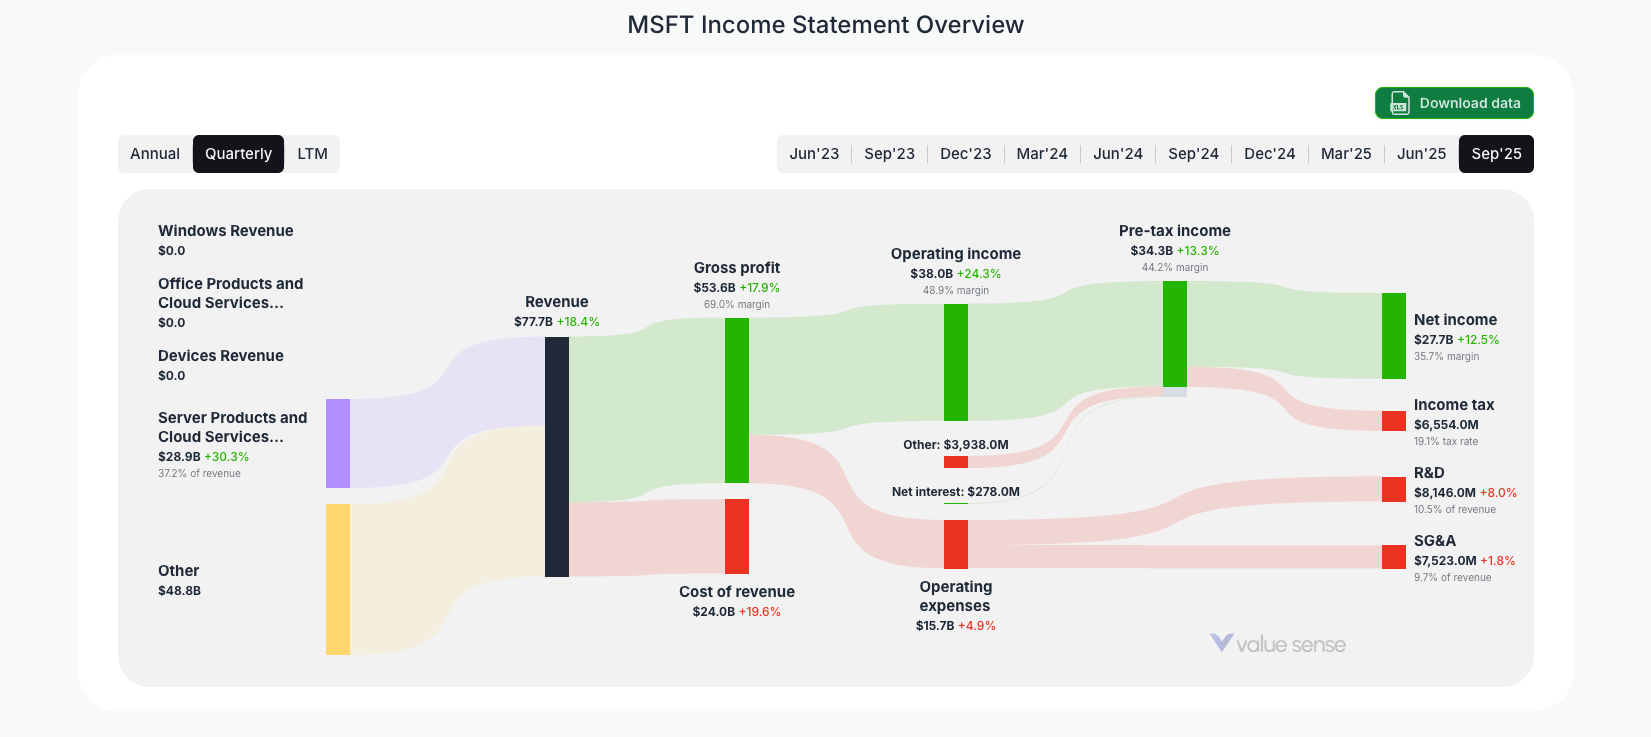
Task: Click the red Operating expenses node bar
Action: tap(956, 544)
